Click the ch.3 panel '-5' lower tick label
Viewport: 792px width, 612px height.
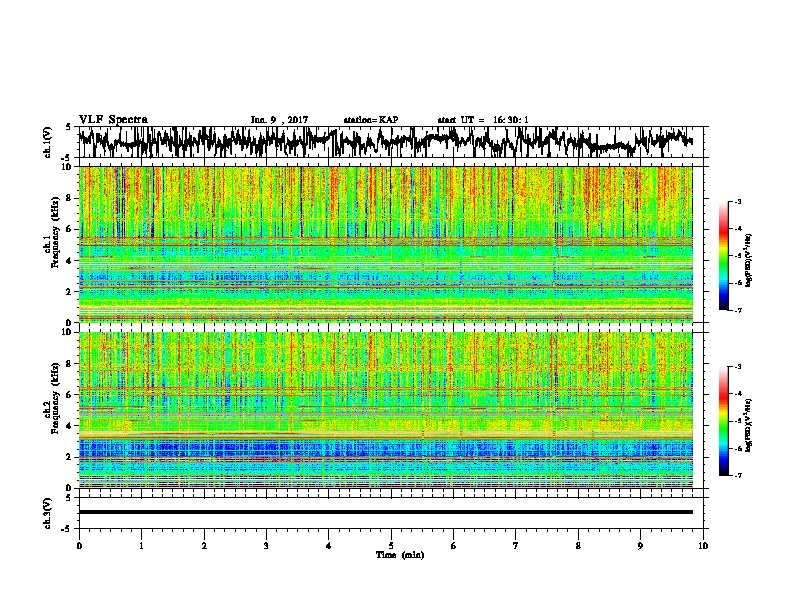click(67, 529)
